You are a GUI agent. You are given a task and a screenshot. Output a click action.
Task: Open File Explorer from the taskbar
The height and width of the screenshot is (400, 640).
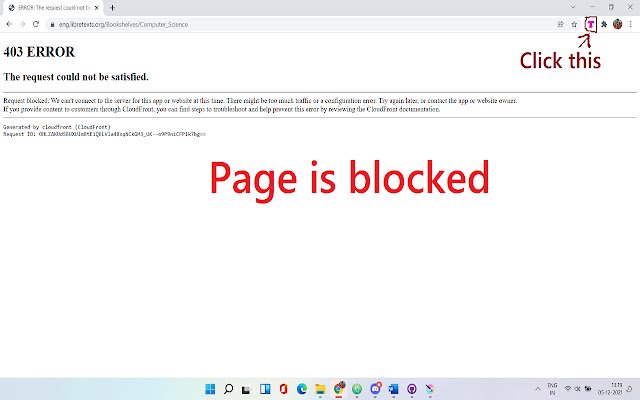click(x=321, y=388)
